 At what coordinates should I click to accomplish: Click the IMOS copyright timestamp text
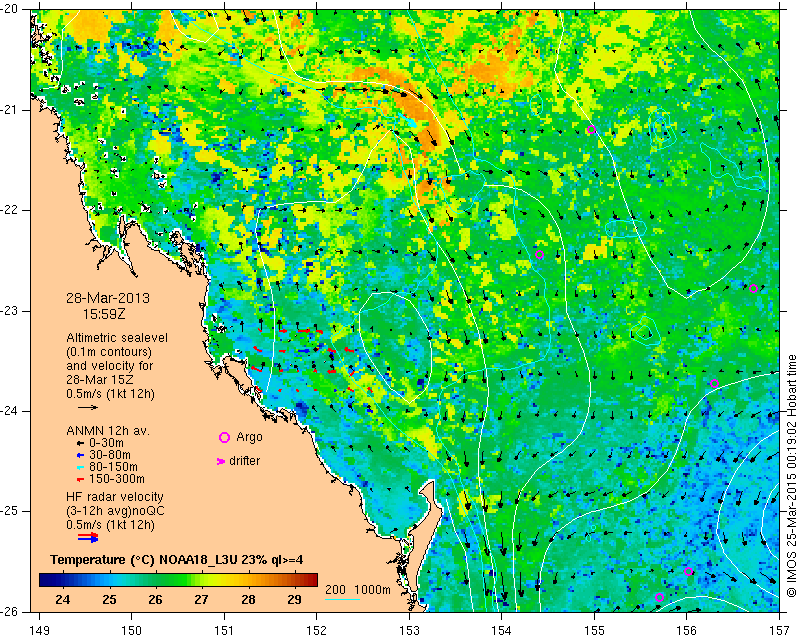(791, 476)
